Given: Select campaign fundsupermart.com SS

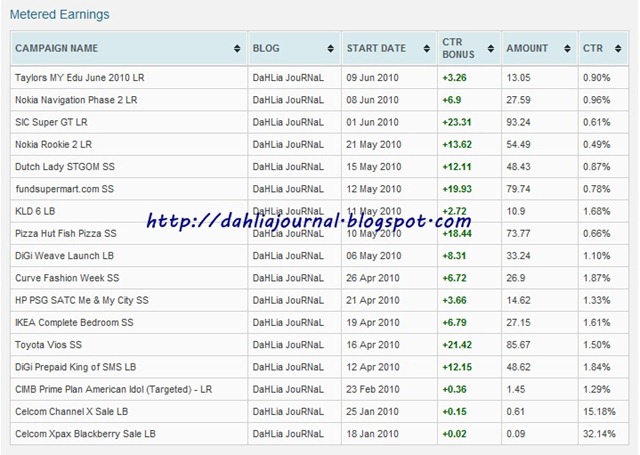Looking at the screenshot, I should point(64,189).
